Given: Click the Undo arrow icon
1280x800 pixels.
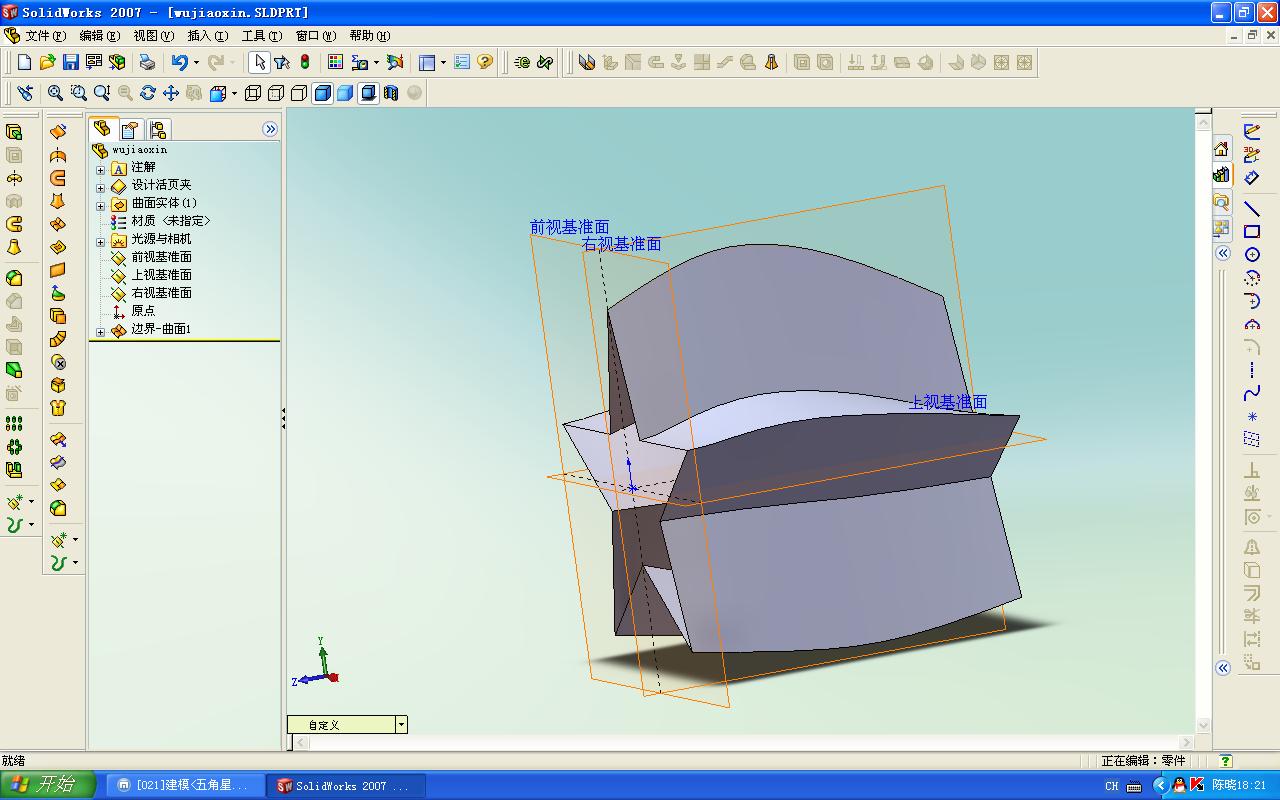Looking at the screenshot, I should (180, 62).
